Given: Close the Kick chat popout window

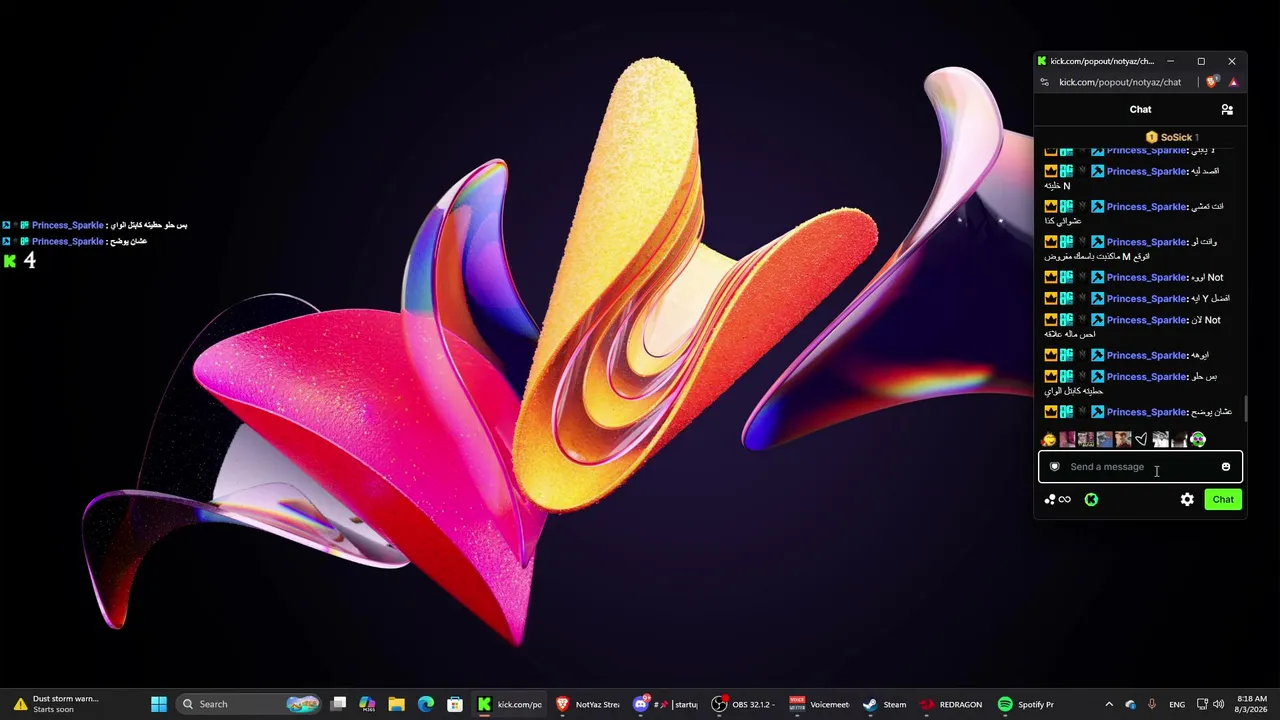Looking at the screenshot, I should [x=1232, y=61].
